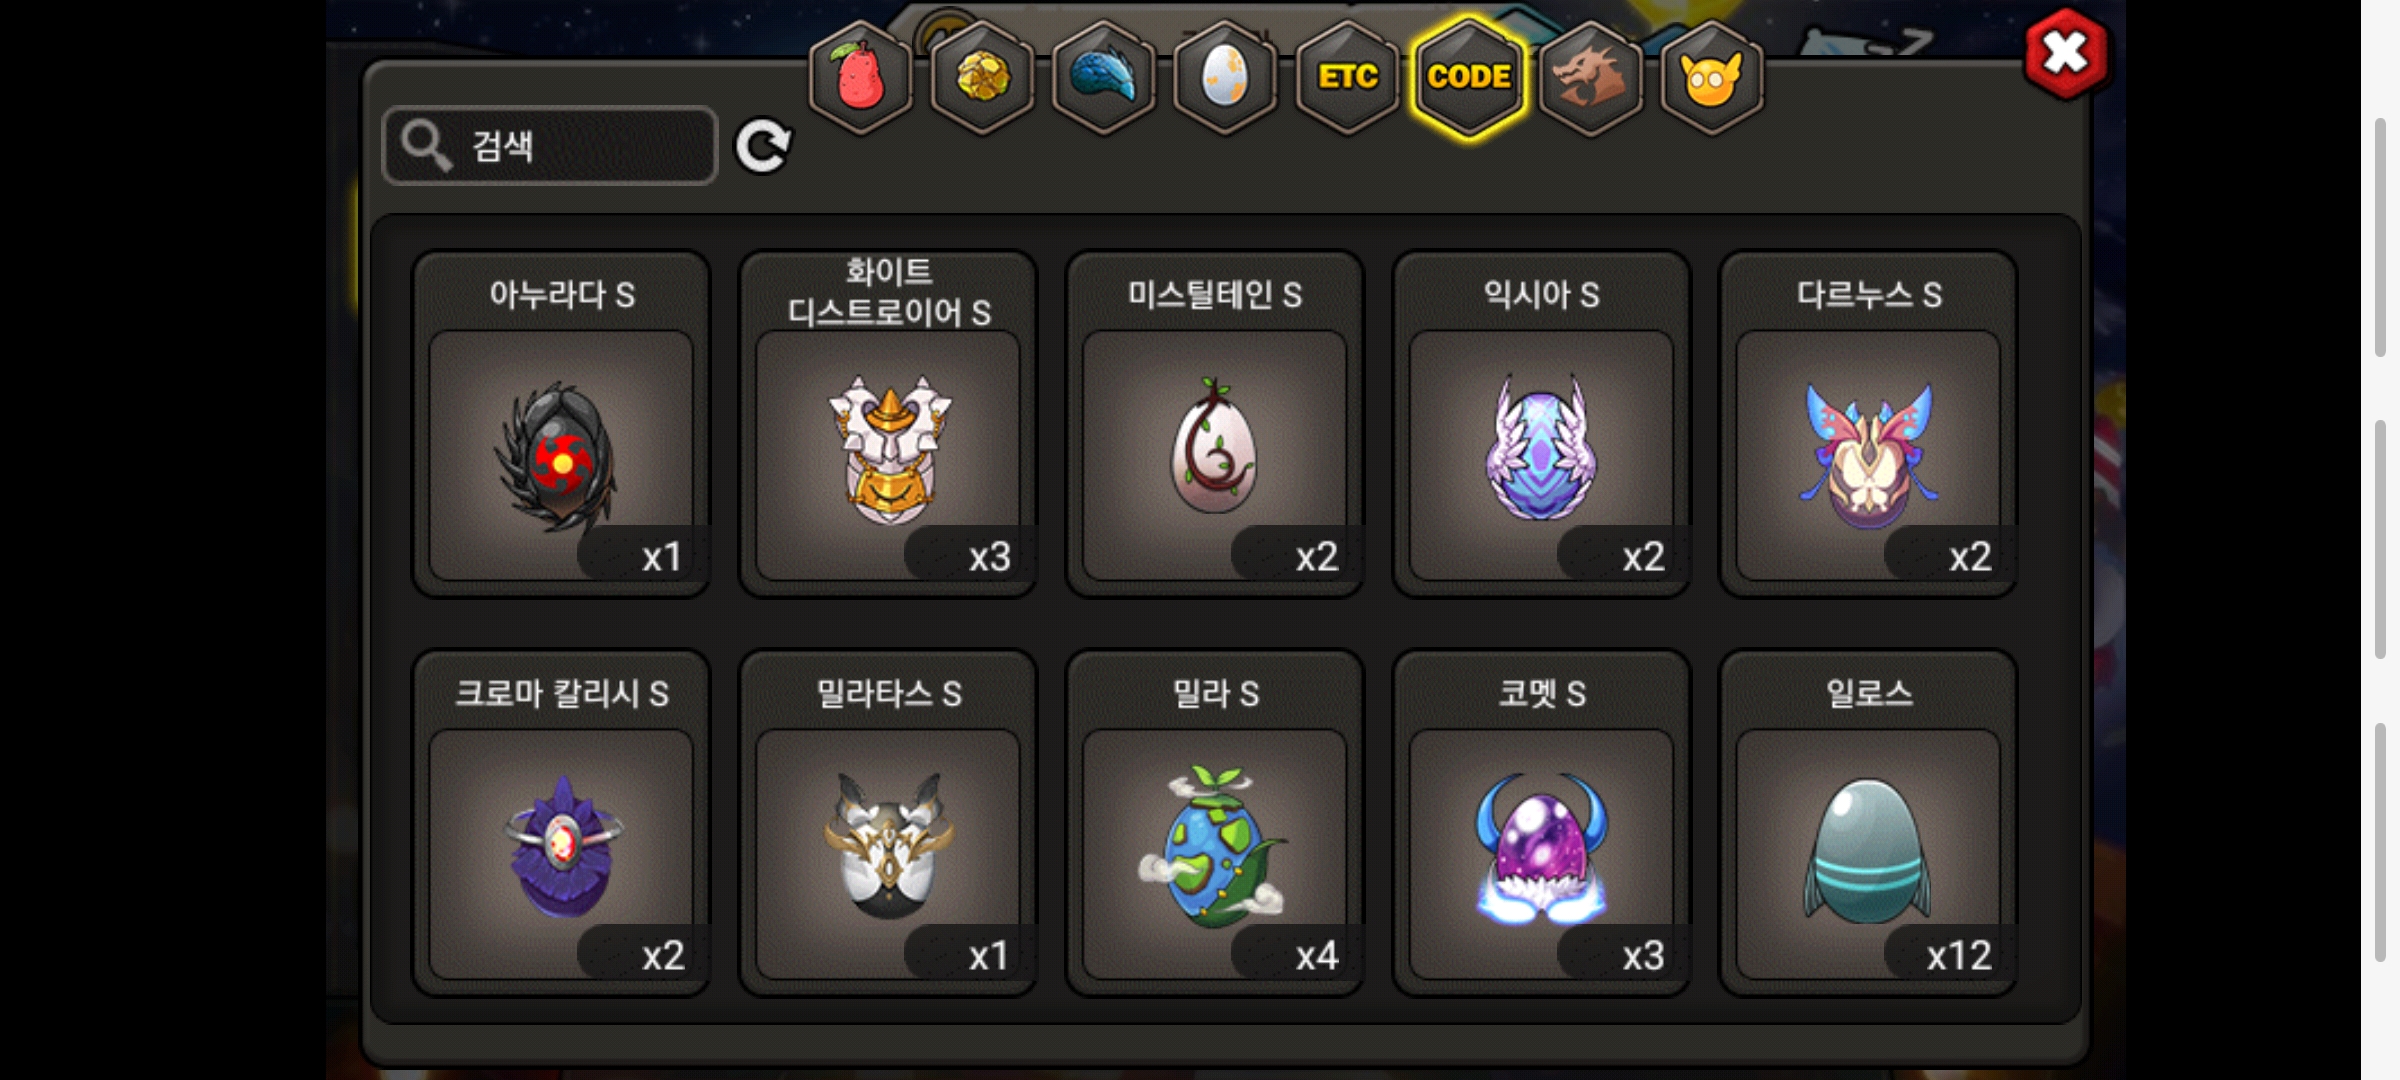This screenshot has width=2400, height=1080.
Task: Open the red fruit food tab
Action: pos(860,77)
